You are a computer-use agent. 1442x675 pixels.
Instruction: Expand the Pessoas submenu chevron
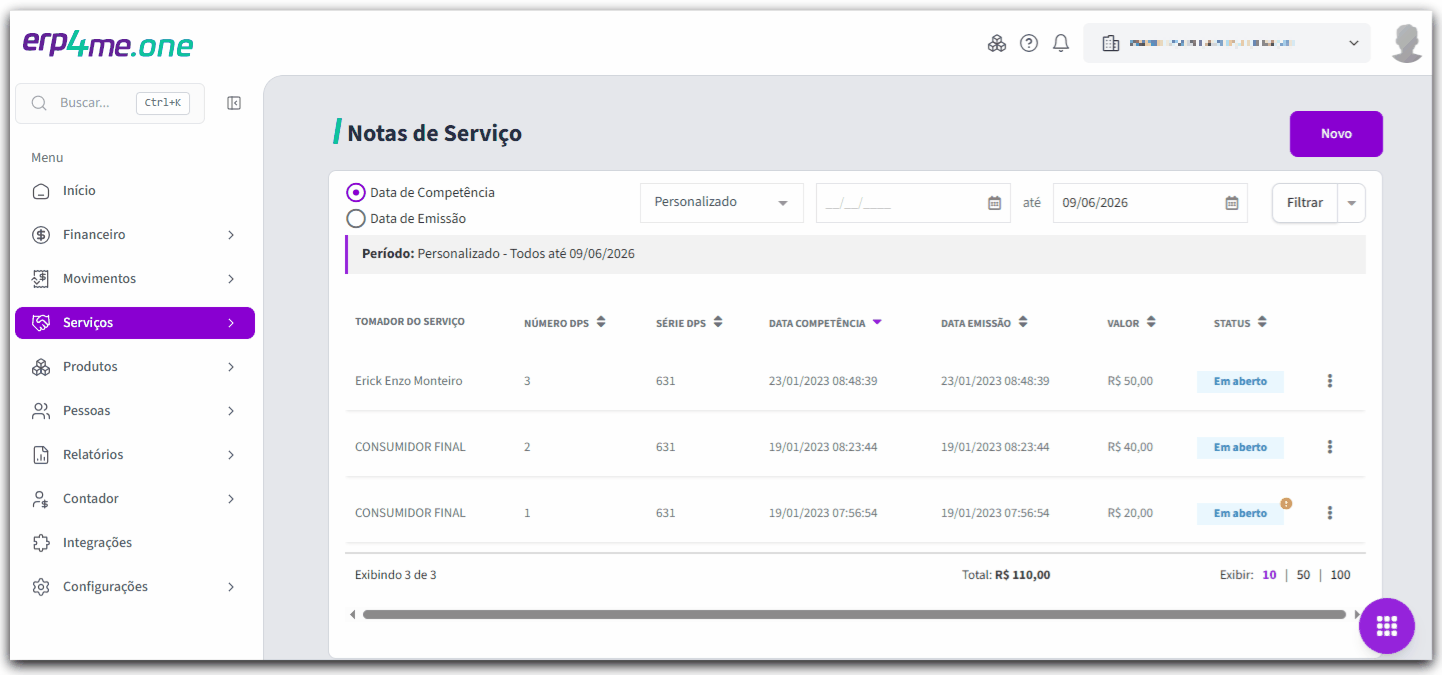231,411
